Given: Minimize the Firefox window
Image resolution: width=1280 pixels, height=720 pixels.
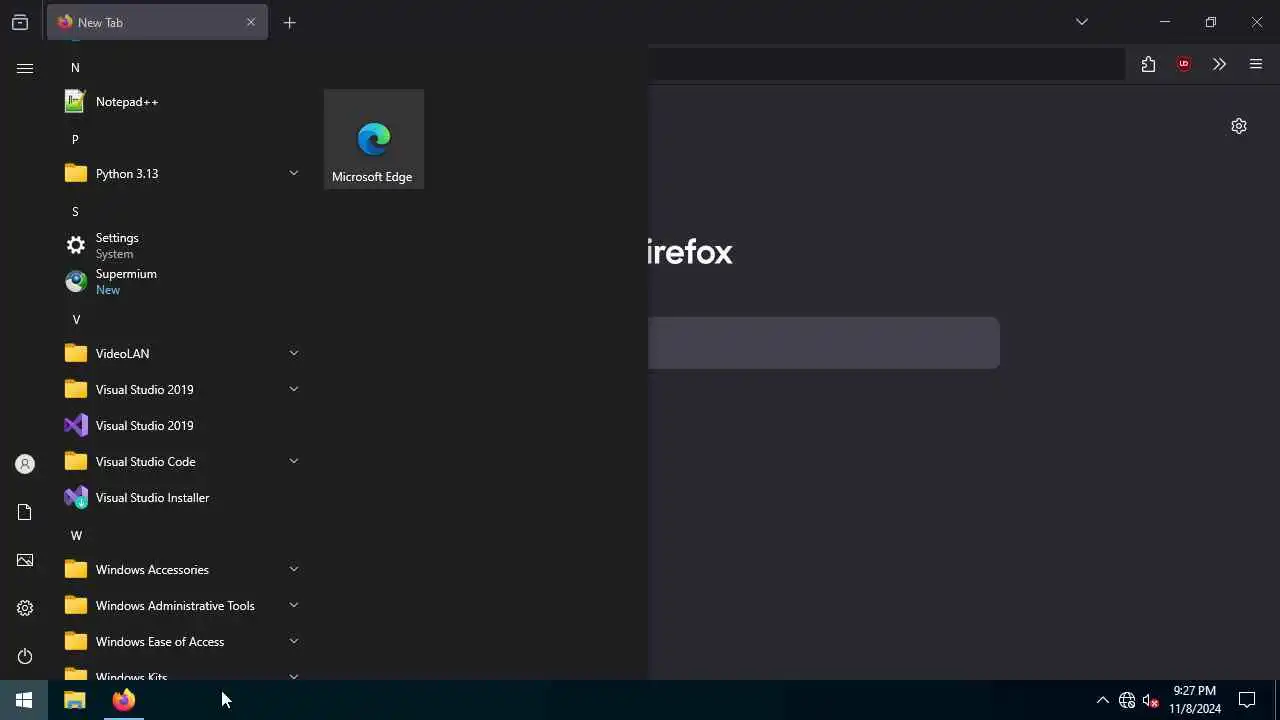Looking at the screenshot, I should click(1165, 22).
